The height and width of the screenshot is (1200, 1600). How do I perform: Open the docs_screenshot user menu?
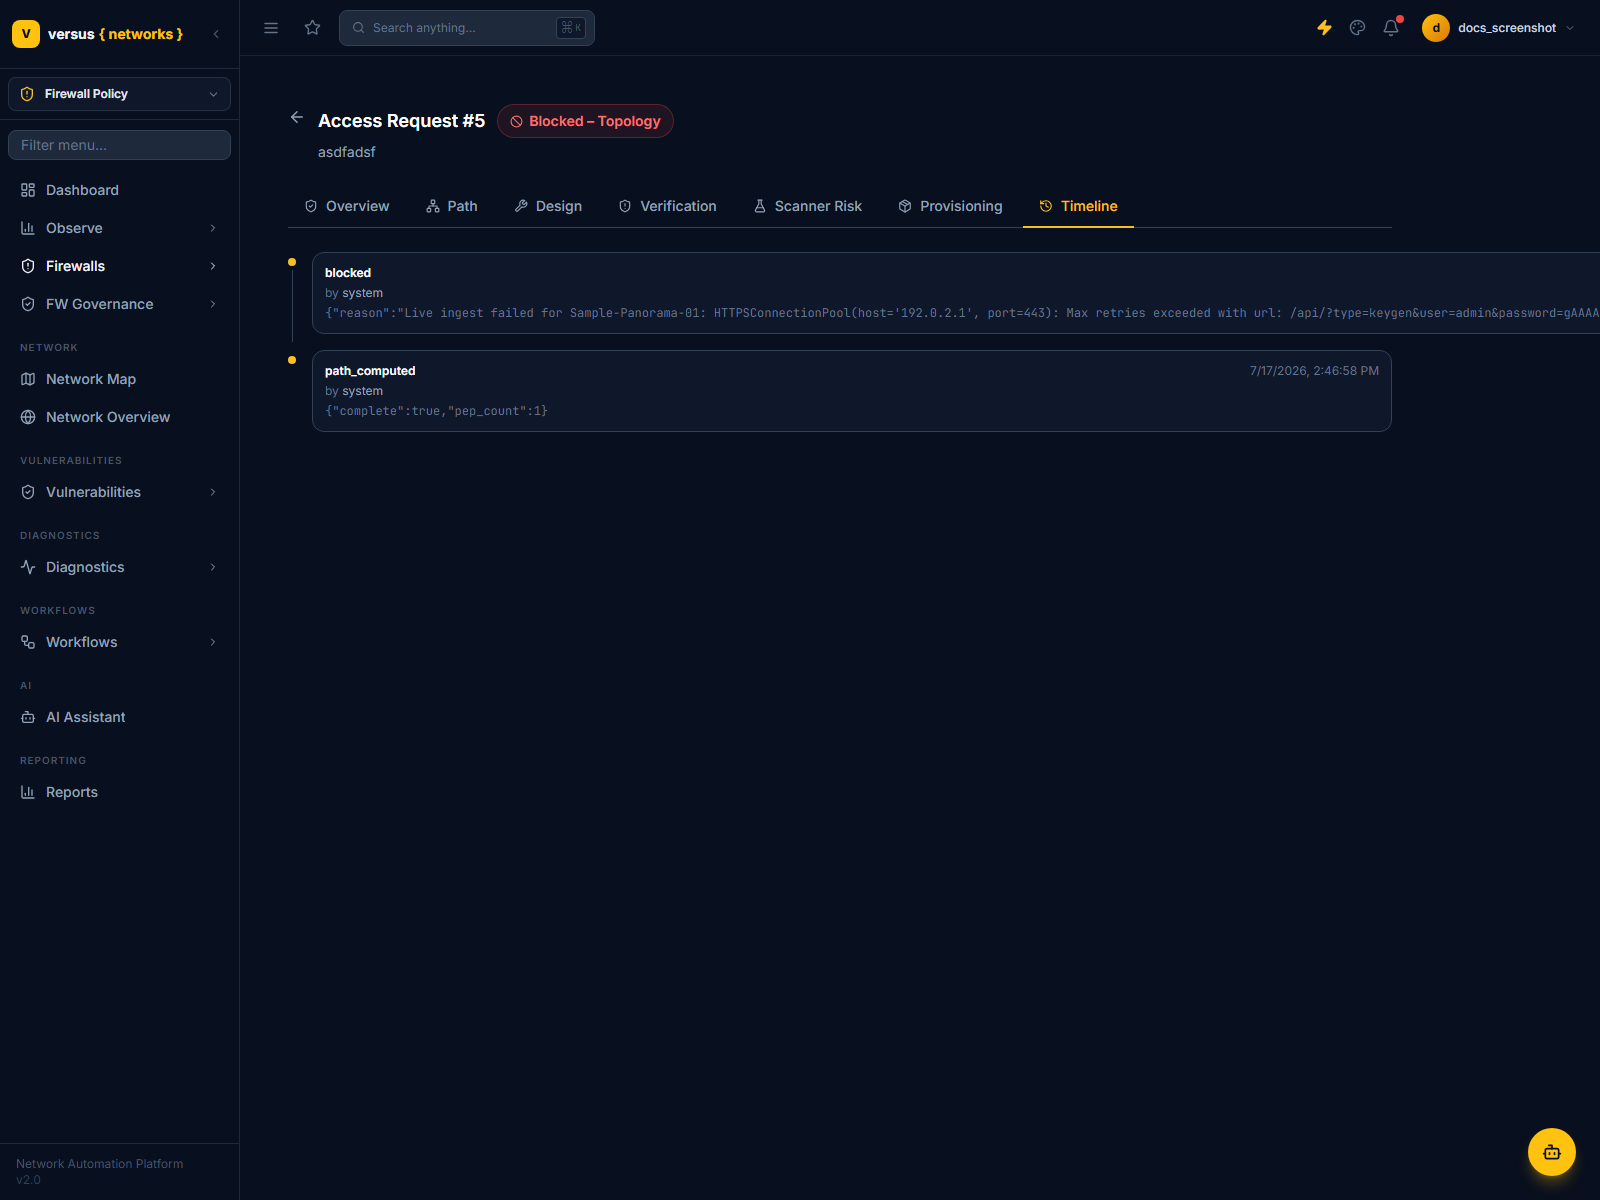[1499, 28]
